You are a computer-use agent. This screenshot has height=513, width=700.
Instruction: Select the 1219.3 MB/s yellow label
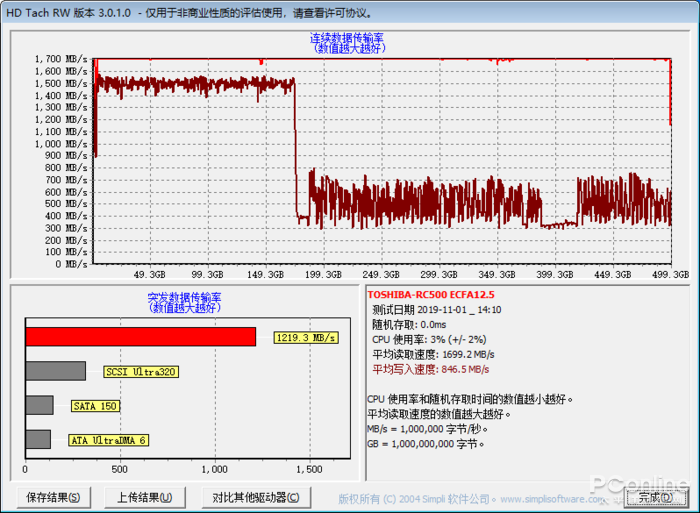(305, 338)
